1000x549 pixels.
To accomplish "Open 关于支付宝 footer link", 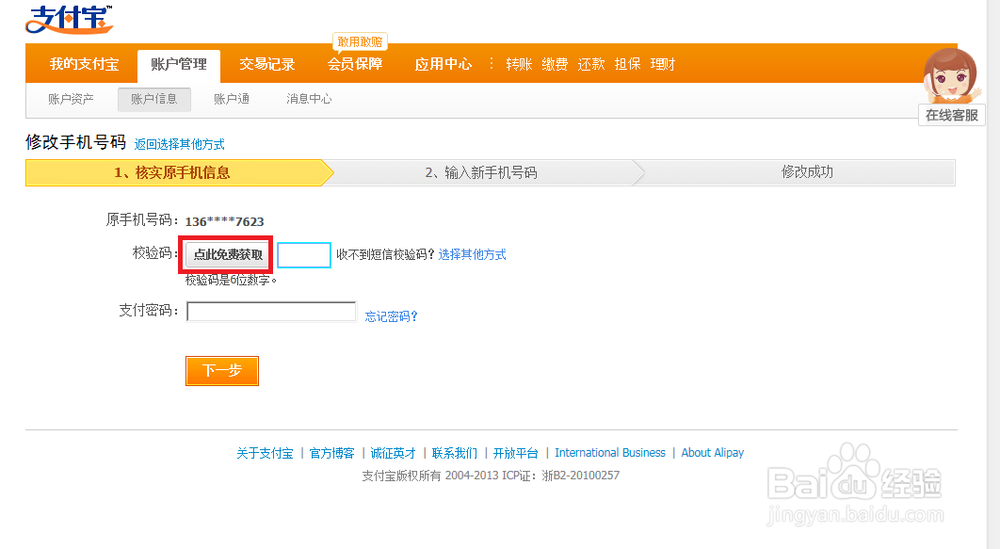I will (265, 453).
